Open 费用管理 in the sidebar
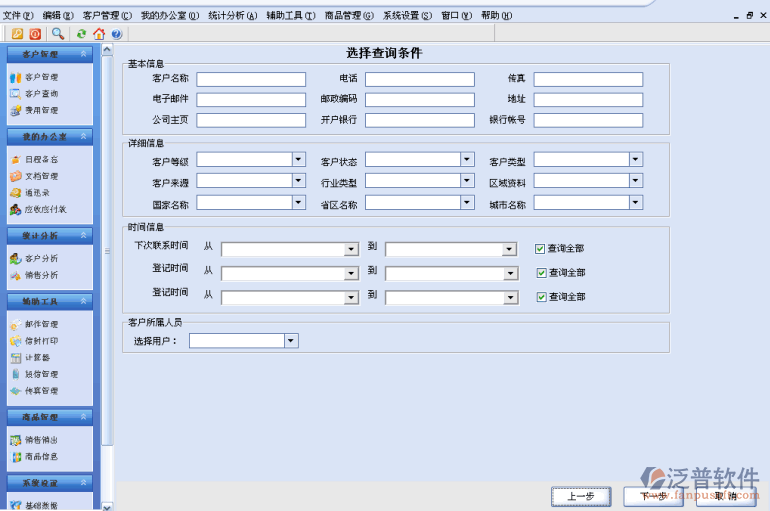This screenshot has height=511, width=770. point(34,110)
